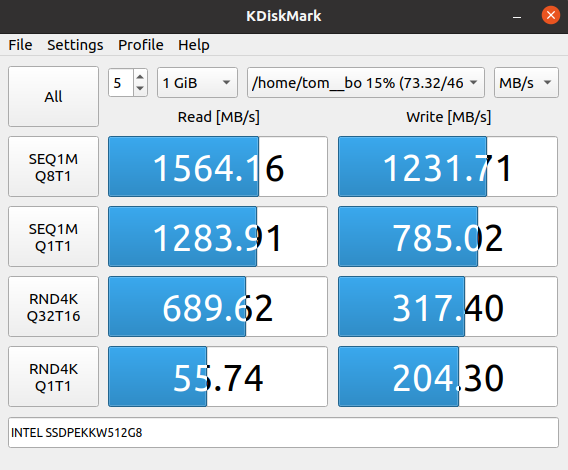
Task: Run all benchmarks with All button
Action: 54,97
